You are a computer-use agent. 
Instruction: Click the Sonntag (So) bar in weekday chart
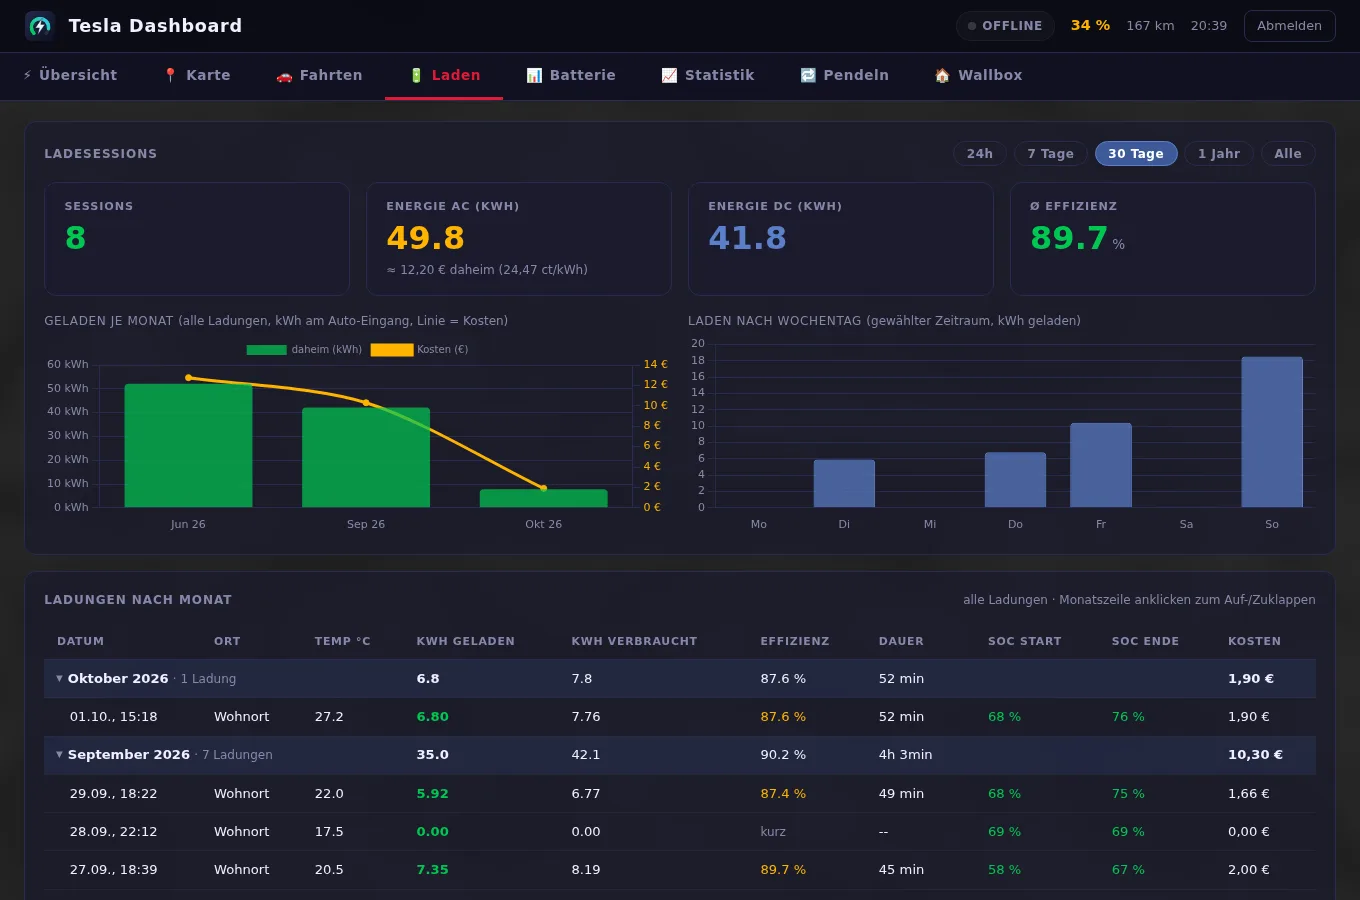(x=1272, y=432)
